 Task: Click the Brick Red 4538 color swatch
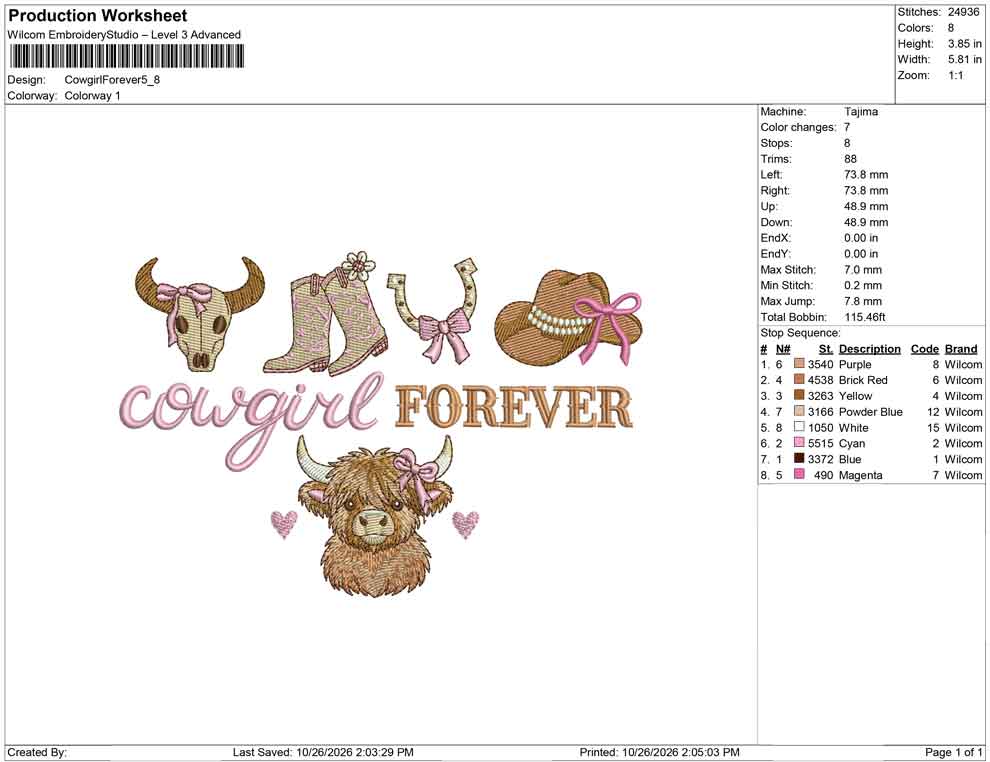pyautogui.click(x=799, y=379)
